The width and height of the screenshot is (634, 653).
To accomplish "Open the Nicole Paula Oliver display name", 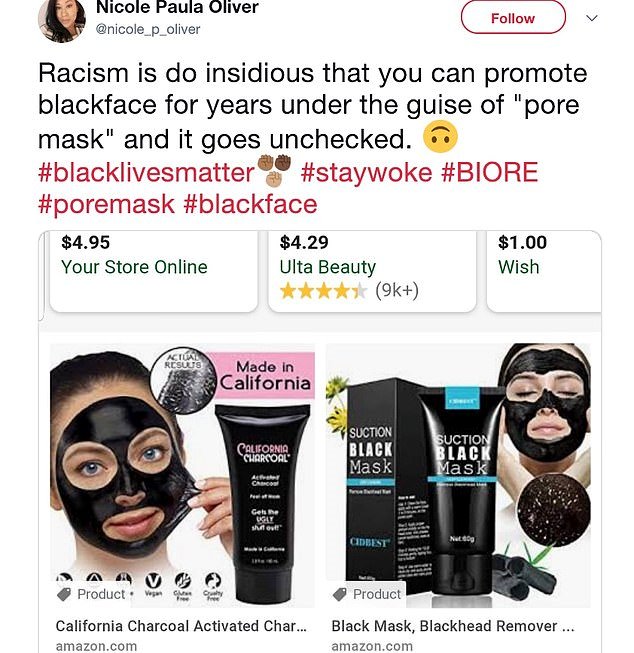I will [x=177, y=7].
